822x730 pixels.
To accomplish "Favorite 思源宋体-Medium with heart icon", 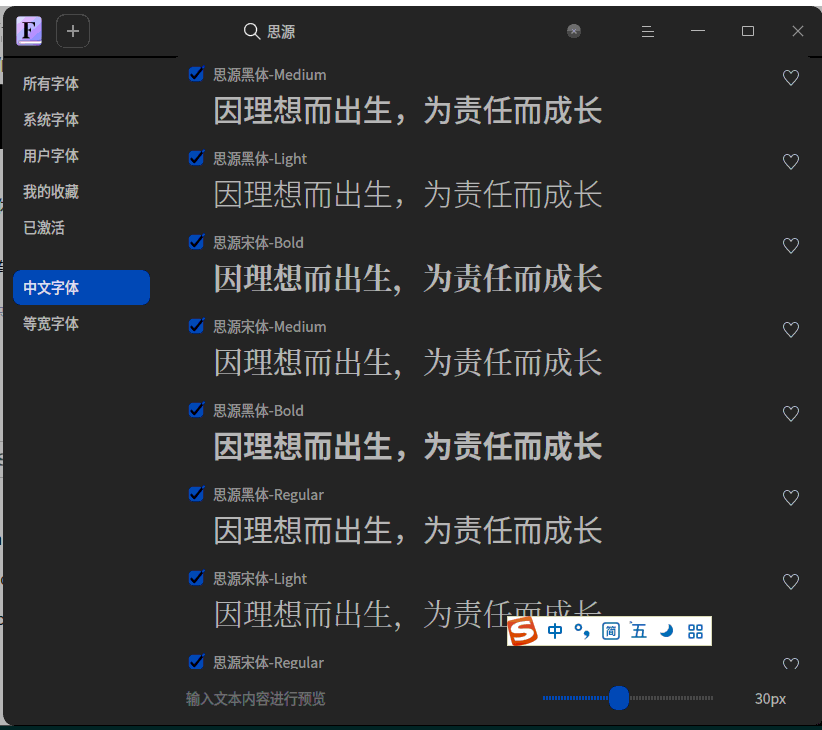I will point(791,329).
